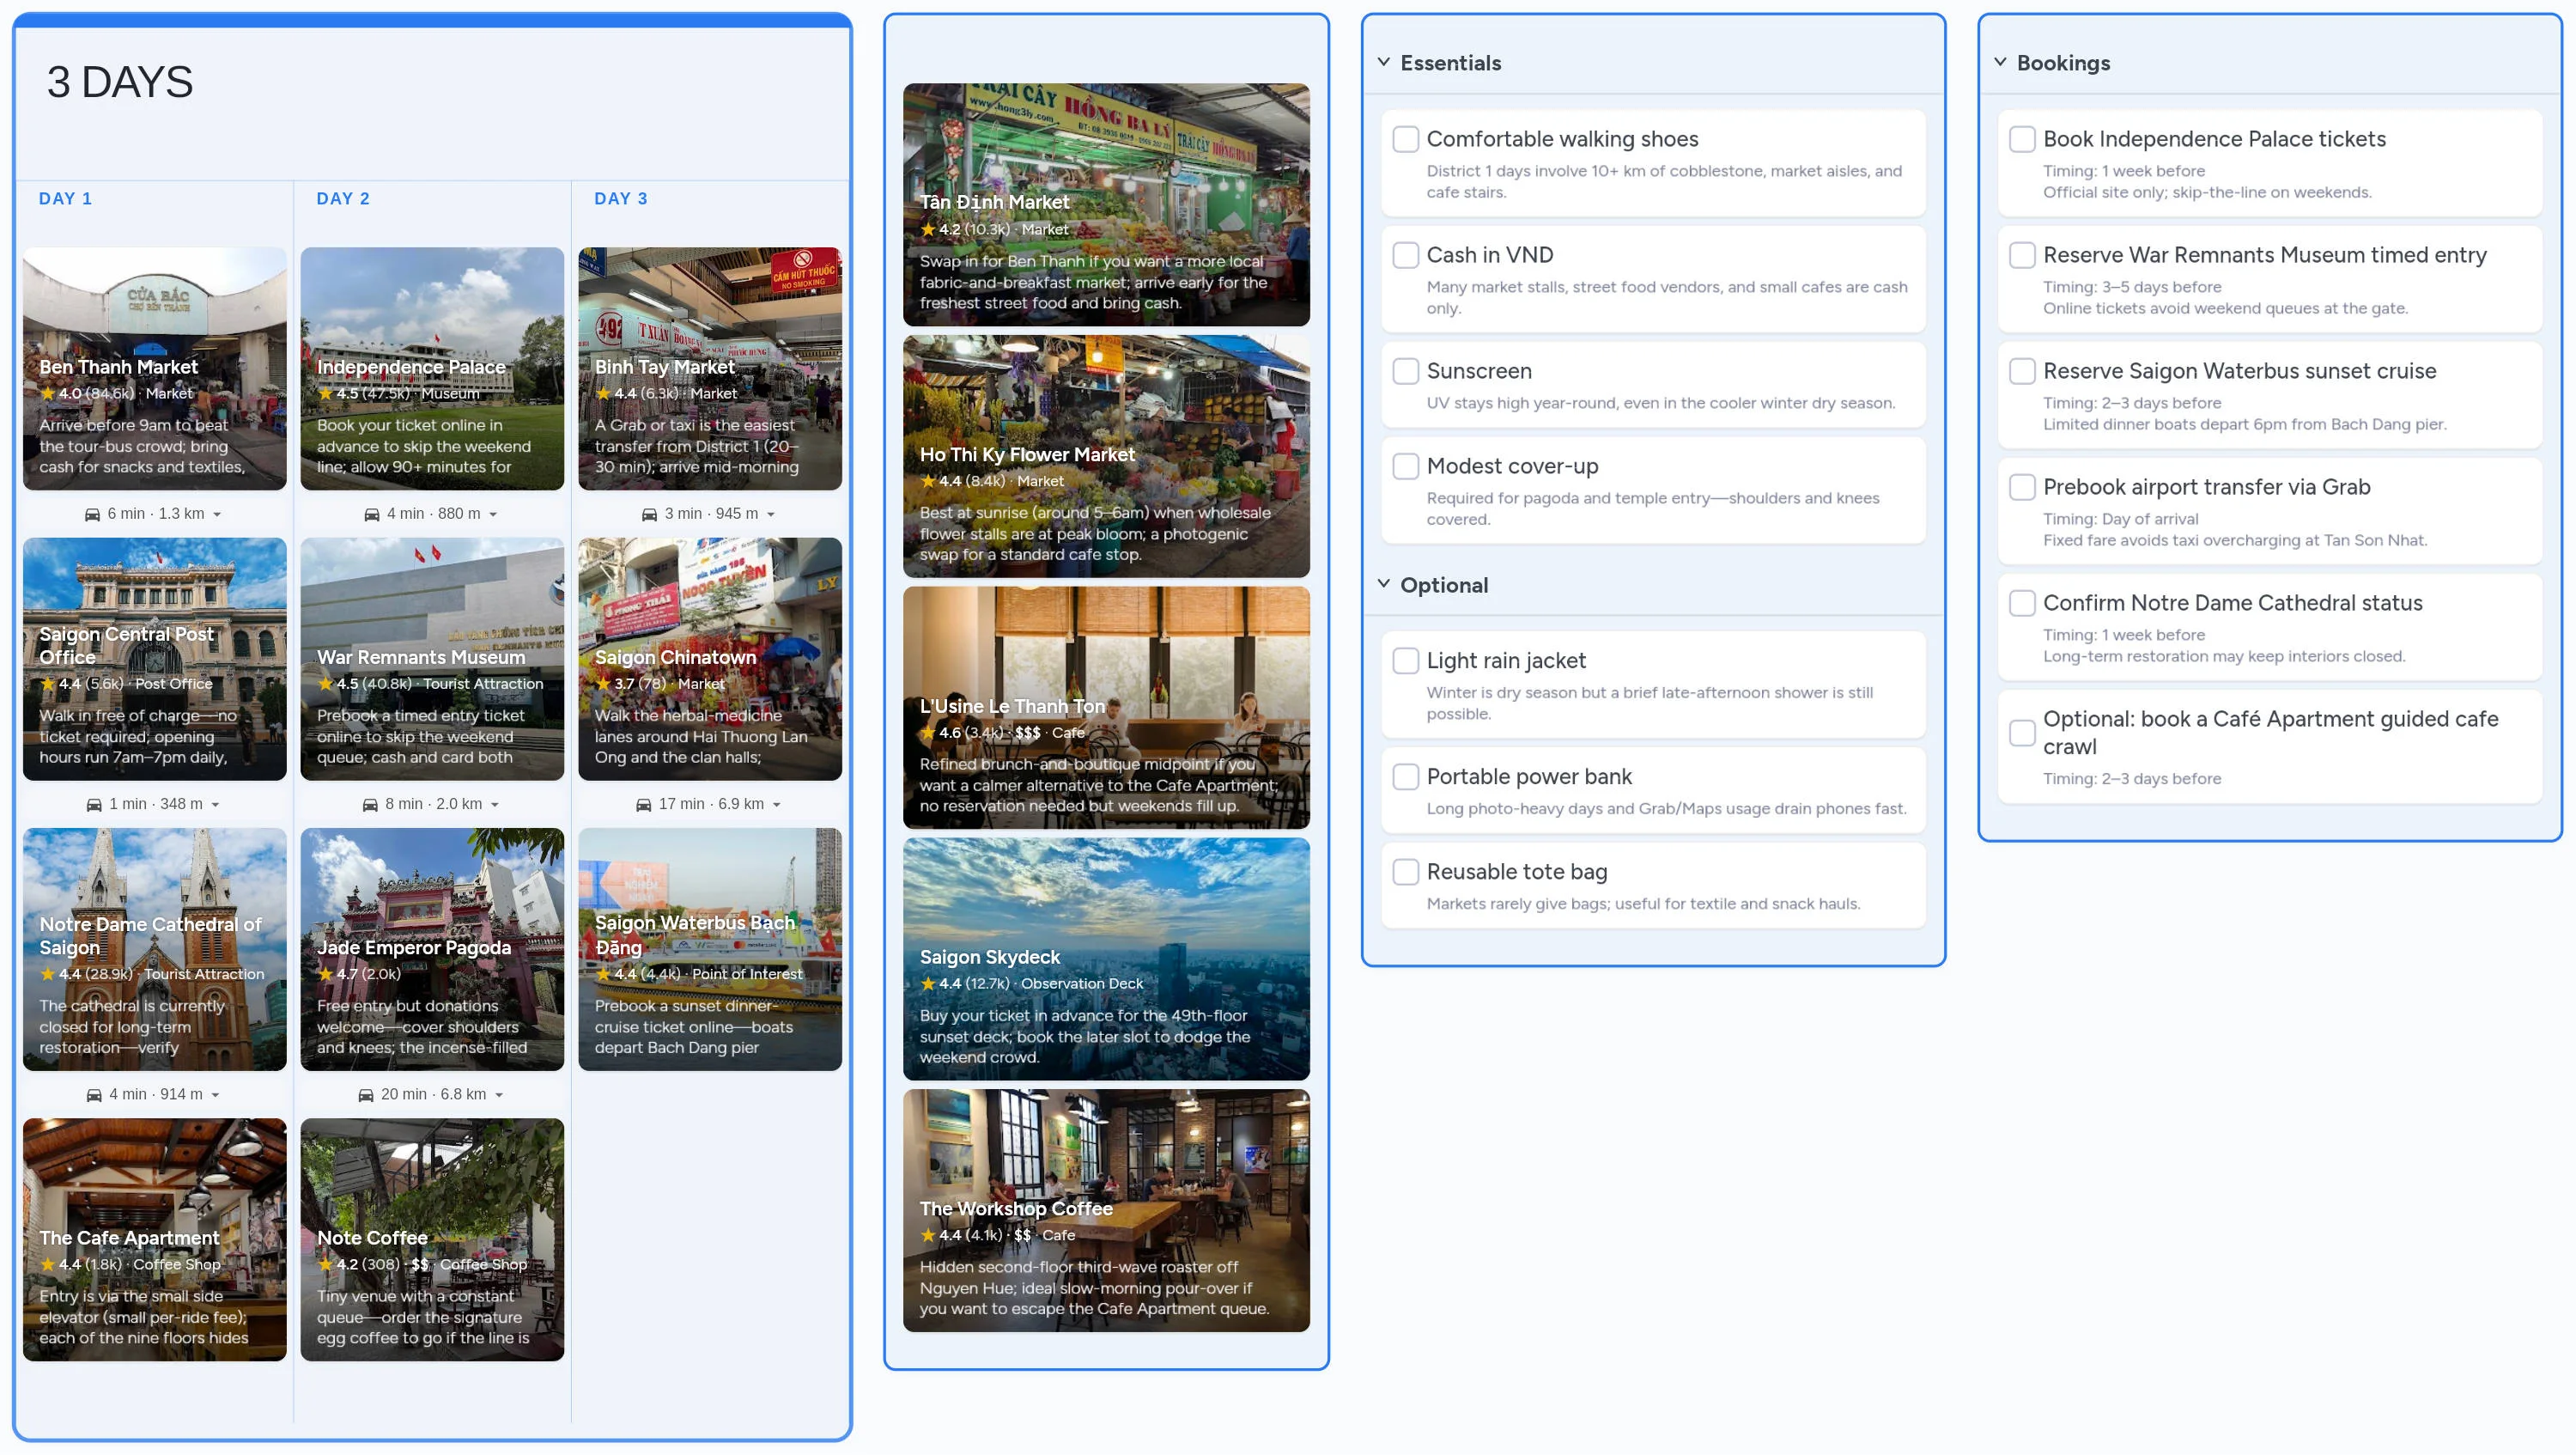Open the Jade Emperor Pagoda card

[432, 950]
